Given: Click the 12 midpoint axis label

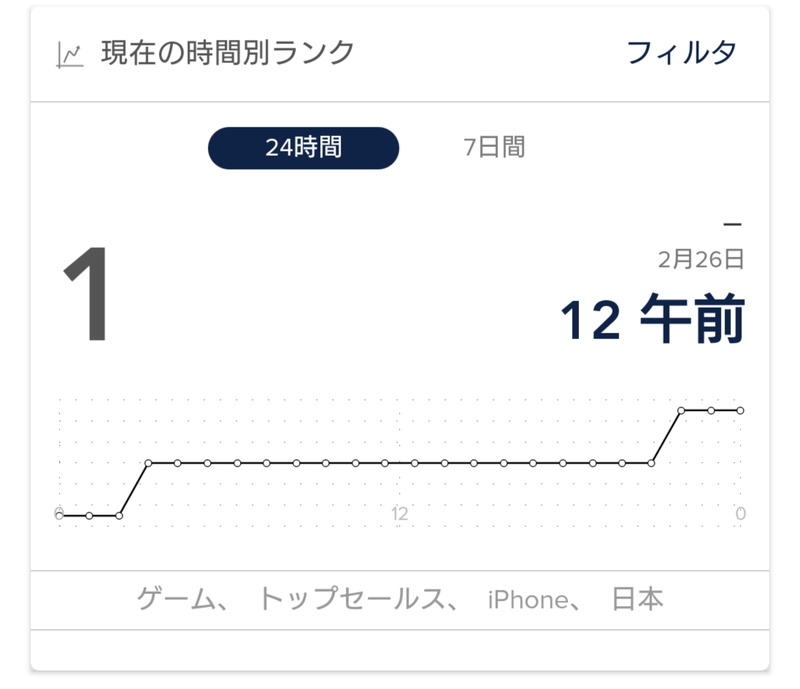Looking at the screenshot, I should coord(399,514).
